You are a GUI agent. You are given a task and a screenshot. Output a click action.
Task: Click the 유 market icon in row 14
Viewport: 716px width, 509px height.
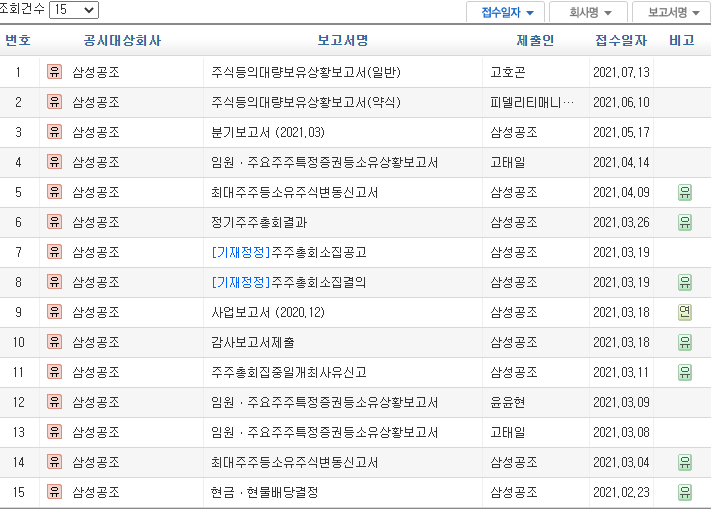pyautogui.click(x=54, y=462)
